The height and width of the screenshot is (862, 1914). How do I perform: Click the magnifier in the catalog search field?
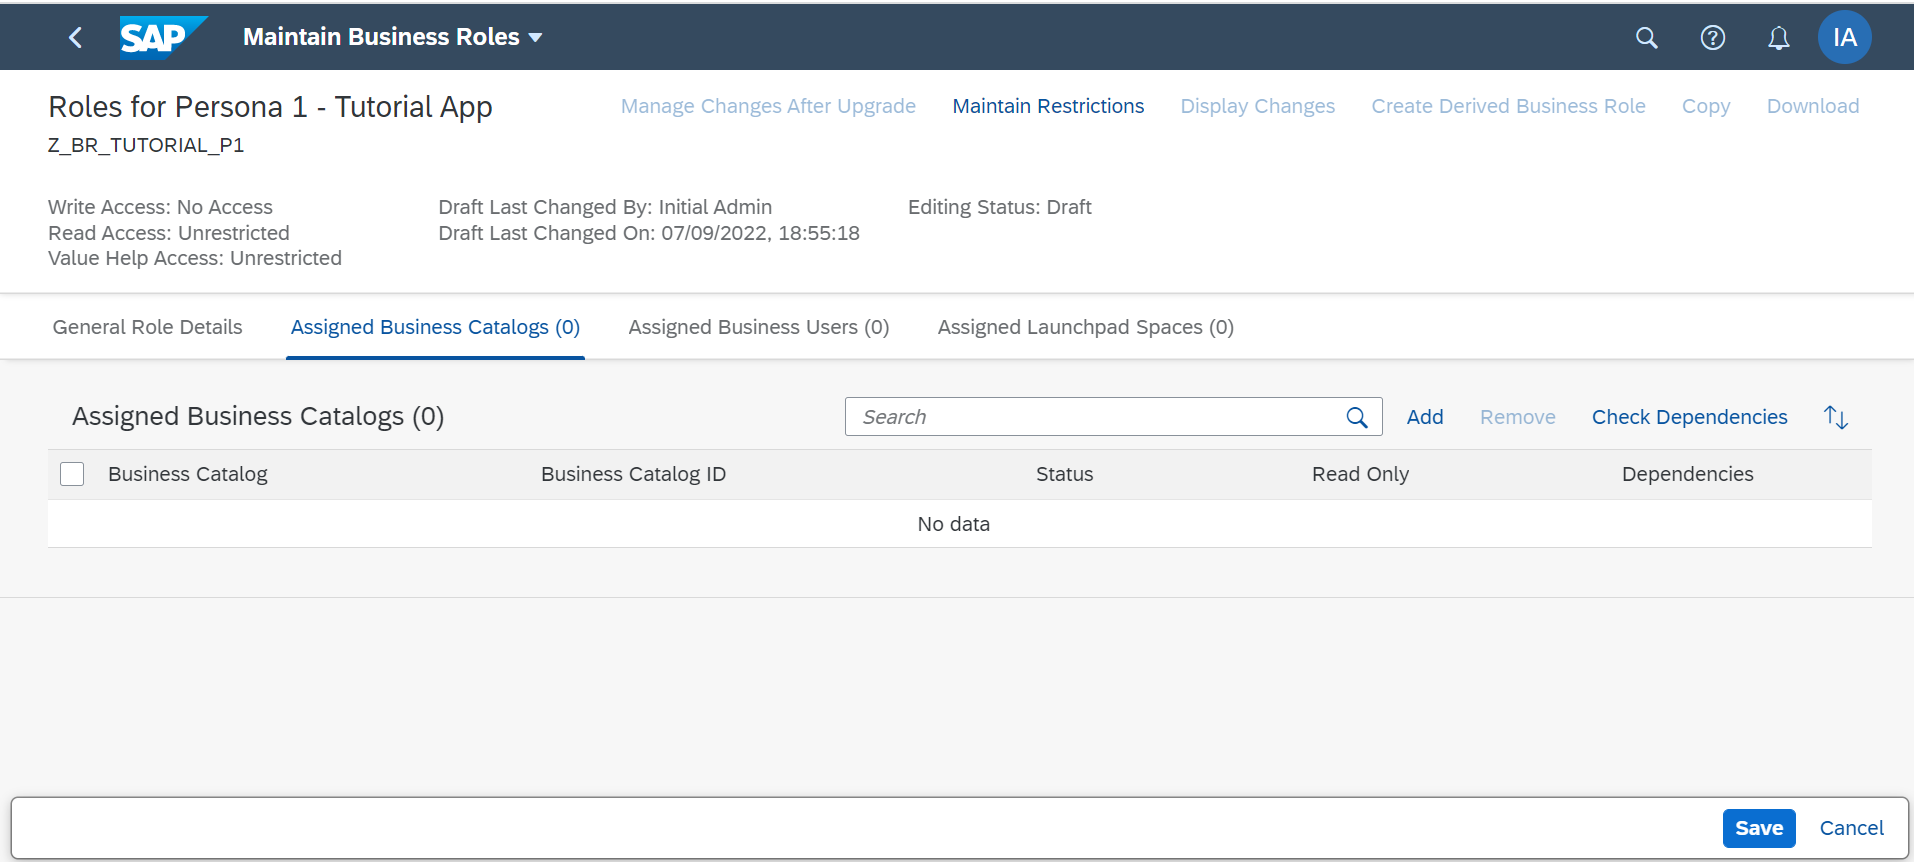(1357, 417)
